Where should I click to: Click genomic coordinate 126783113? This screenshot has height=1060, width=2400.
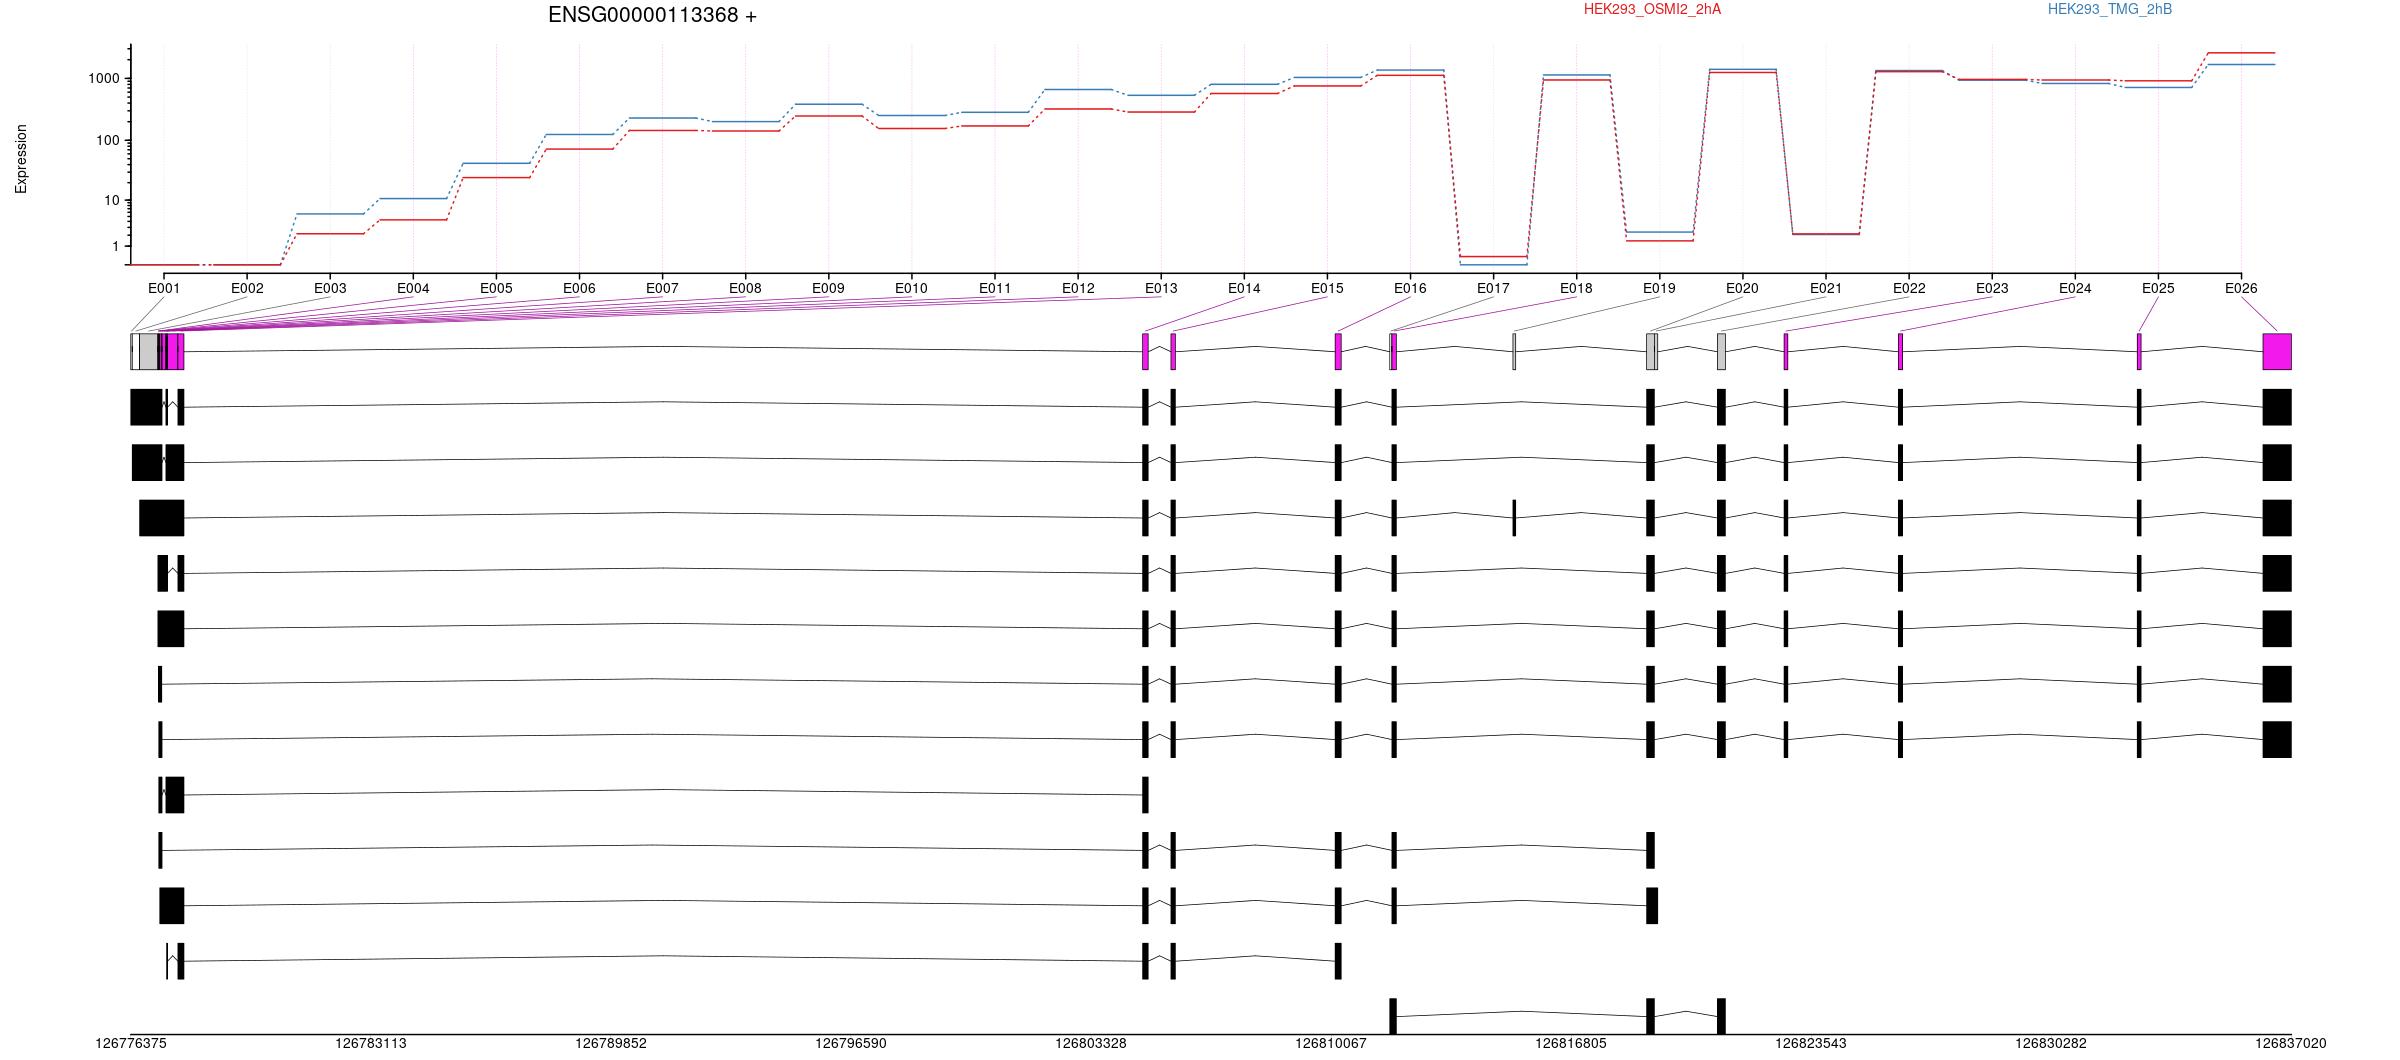coord(371,1043)
